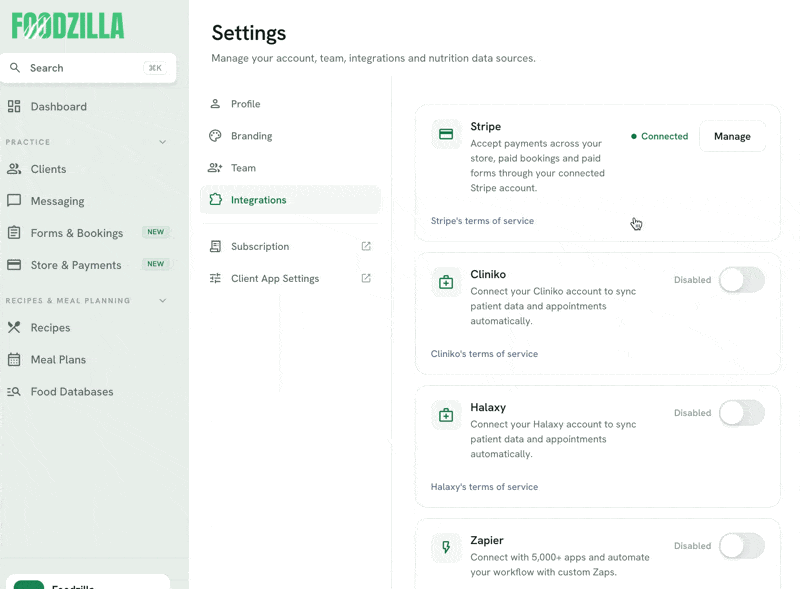The image size is (800, 589).
Task: Click the Disabled label for Zapier
Action: coord(692,546)
